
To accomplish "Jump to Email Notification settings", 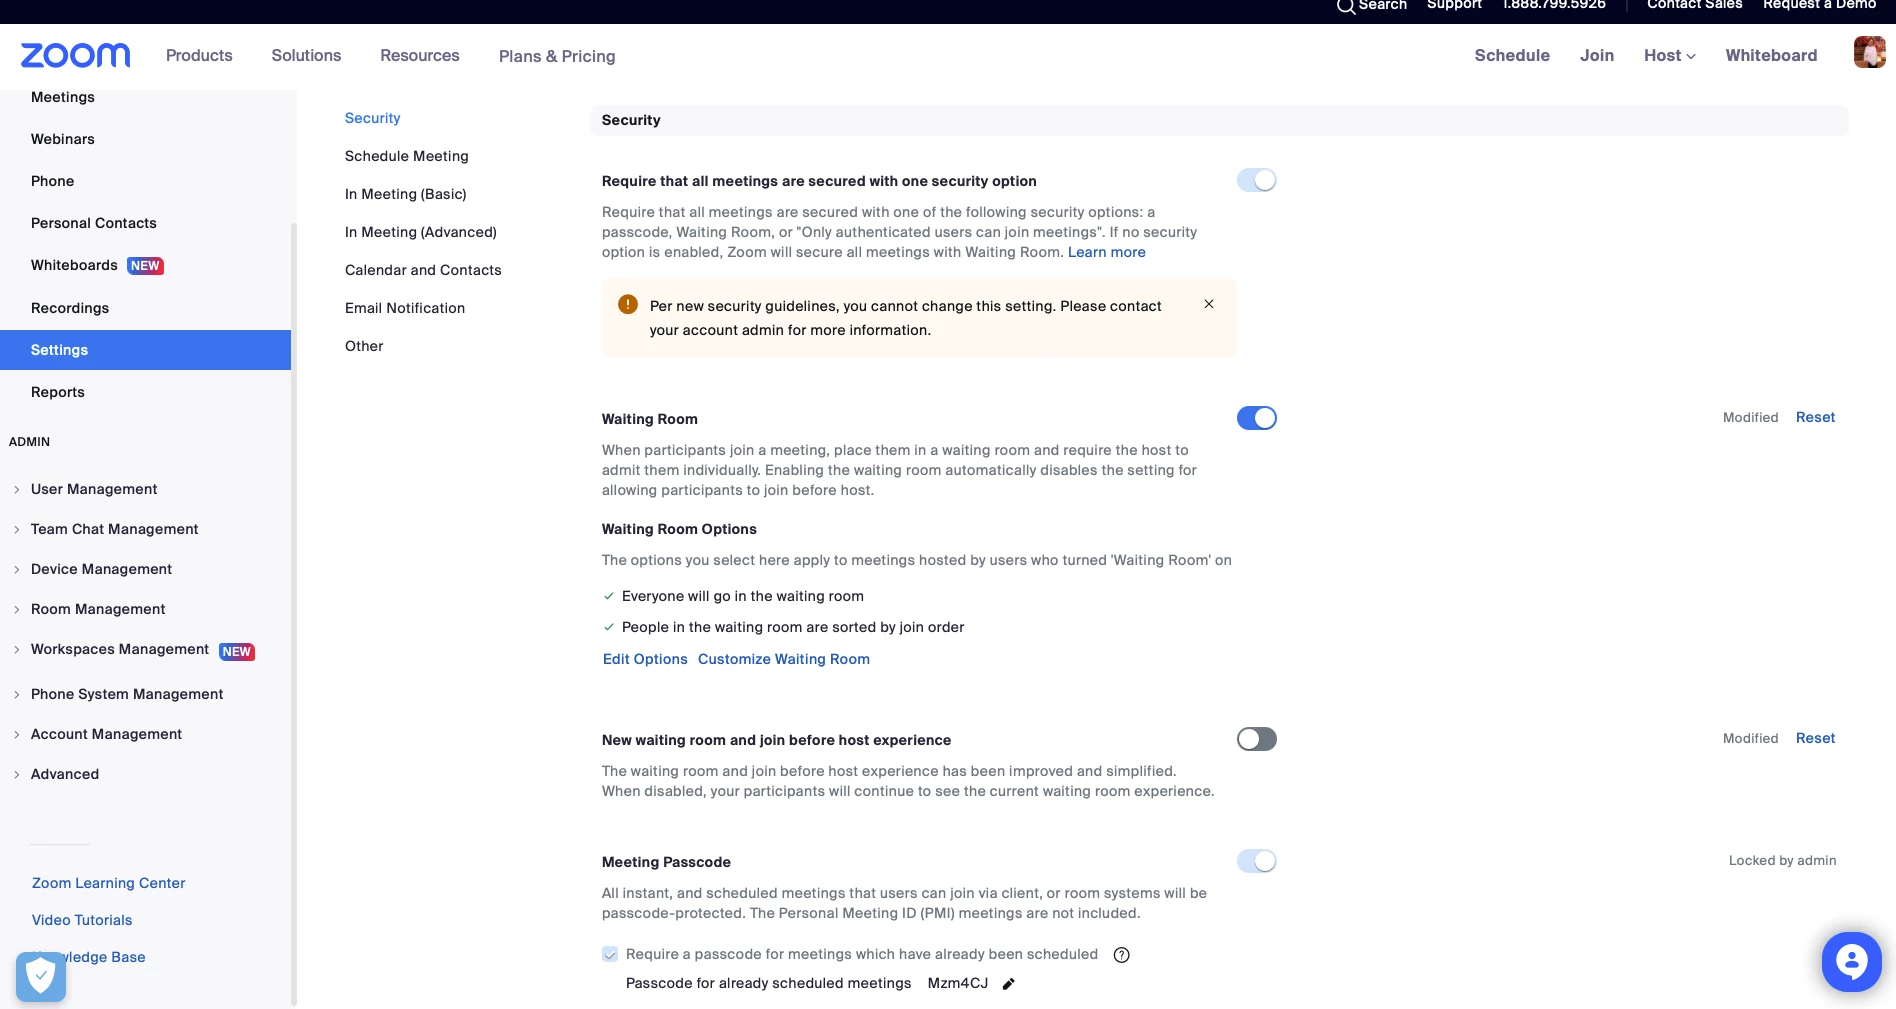I will click(x=405, y=308).
